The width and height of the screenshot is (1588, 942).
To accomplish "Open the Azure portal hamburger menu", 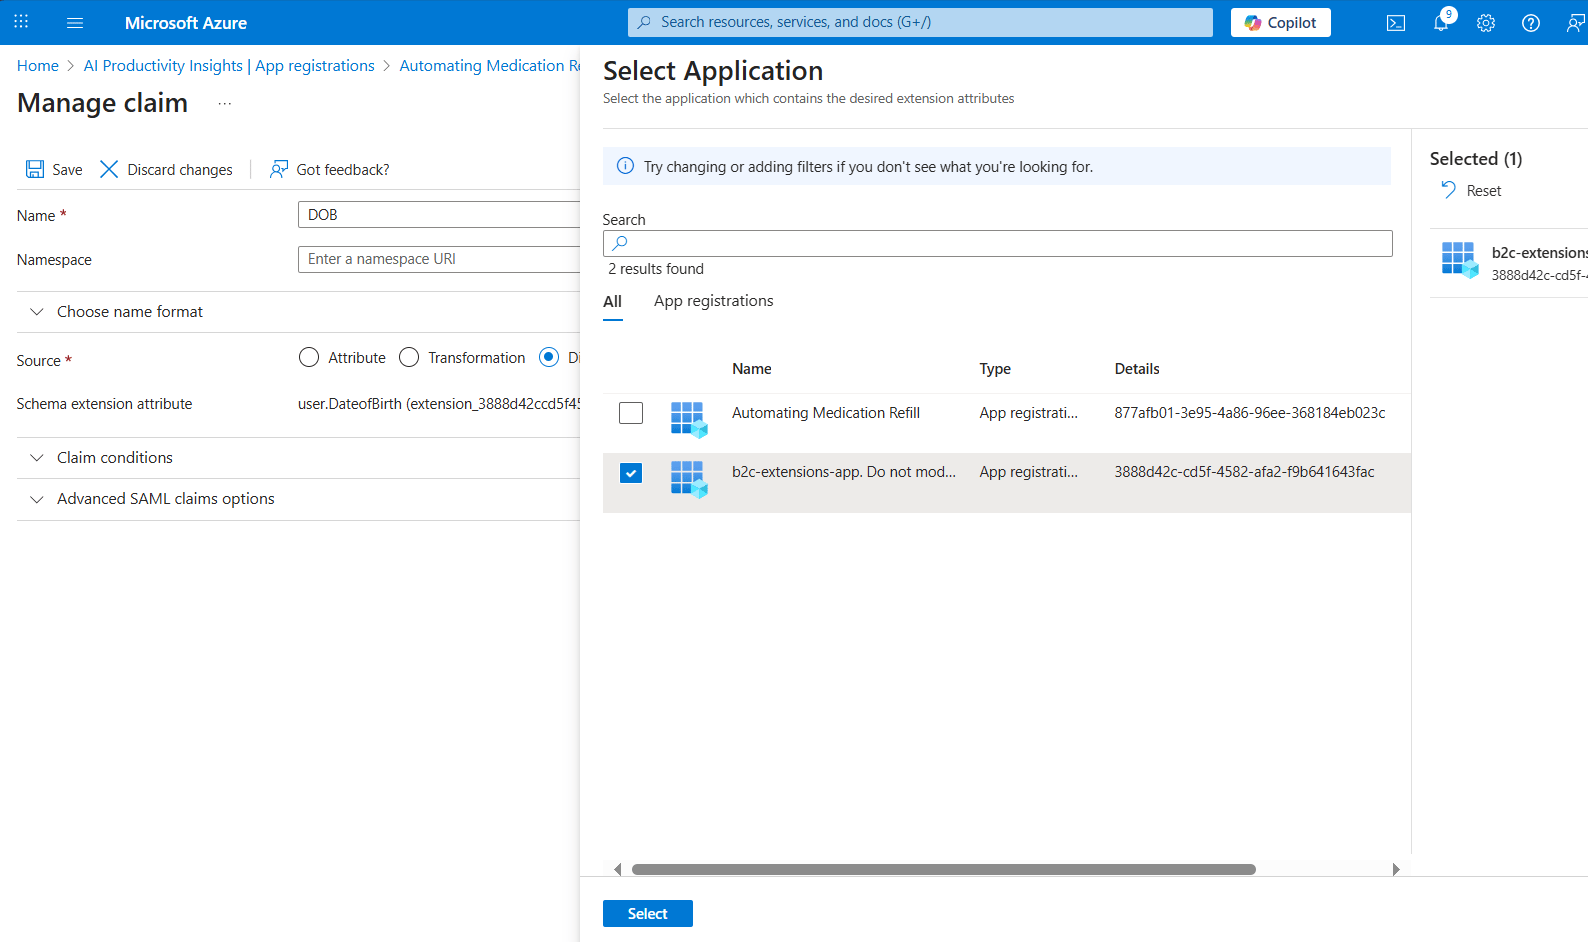I will [75, 22].
